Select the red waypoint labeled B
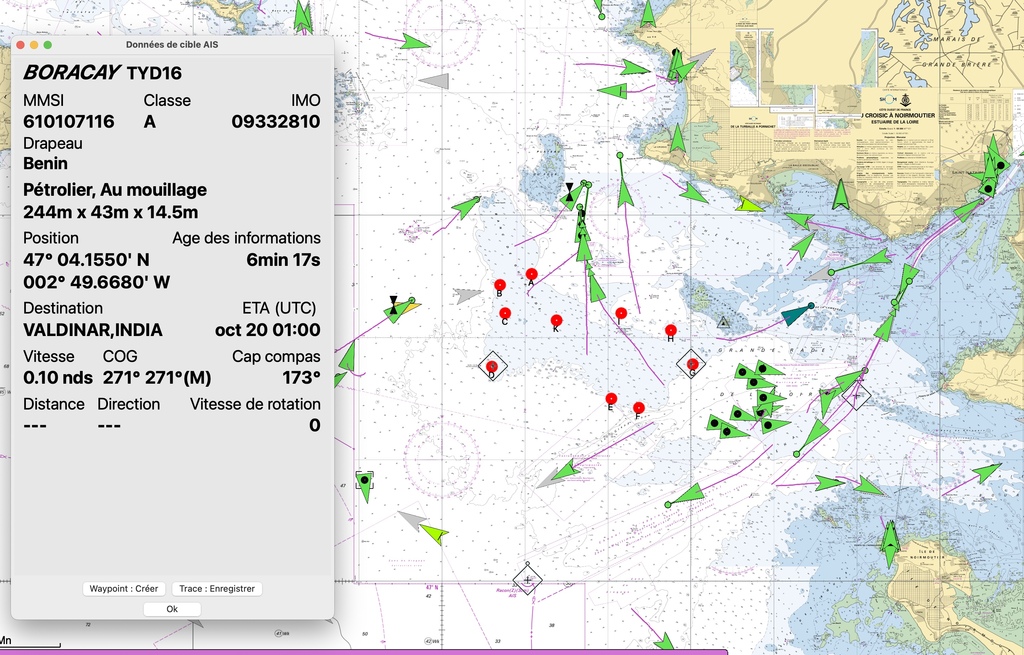Screen dimensions: 1024x655 pos(499,284)
